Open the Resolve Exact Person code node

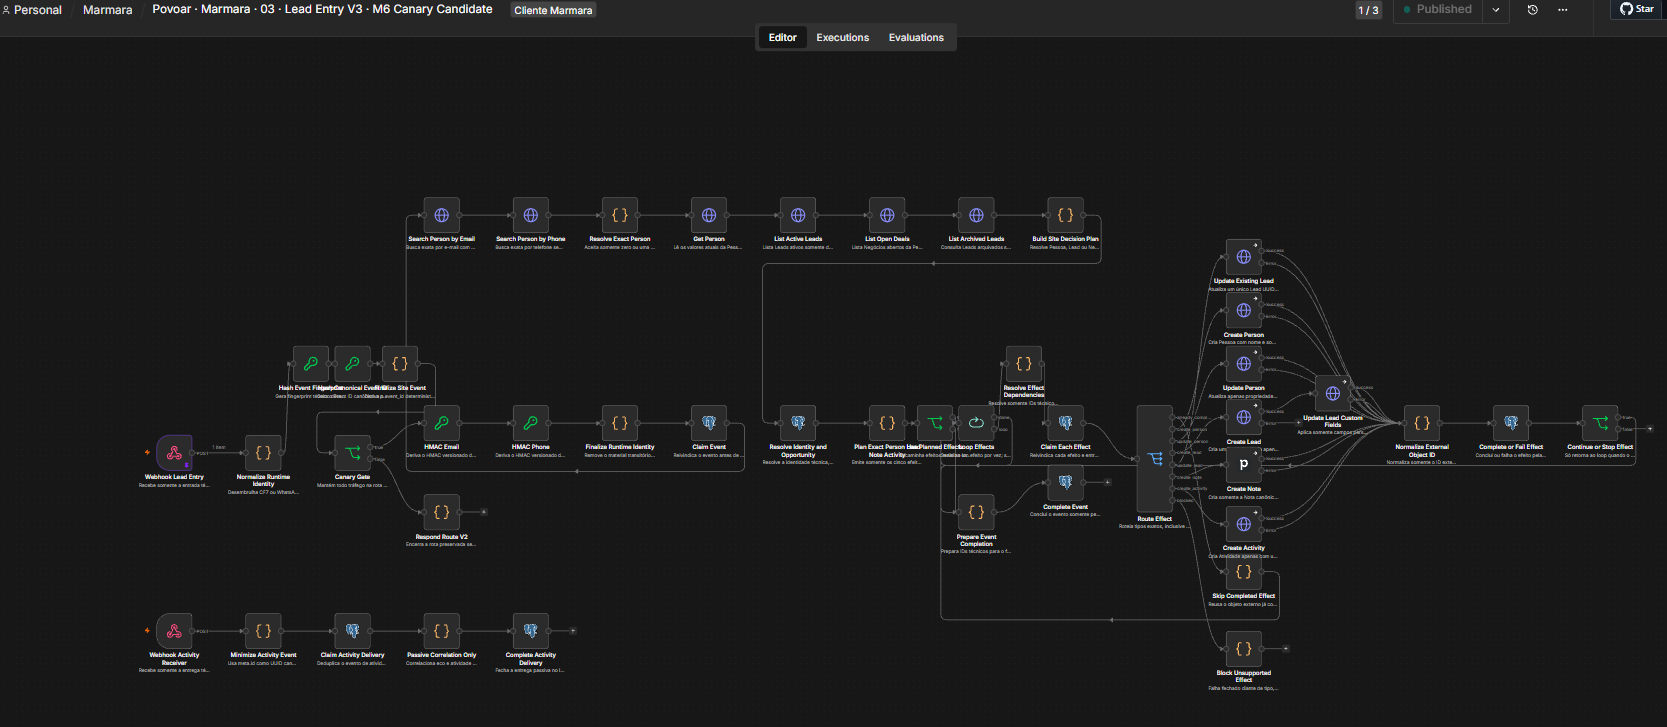620,215
